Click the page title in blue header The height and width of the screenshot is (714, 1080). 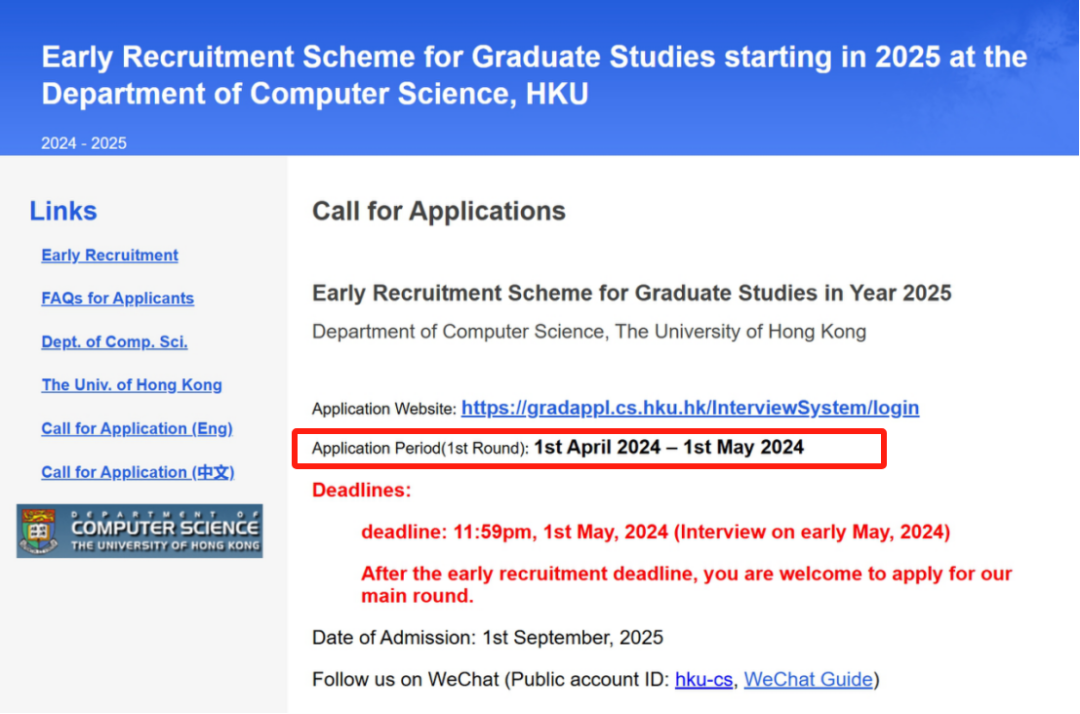point(534,75)
